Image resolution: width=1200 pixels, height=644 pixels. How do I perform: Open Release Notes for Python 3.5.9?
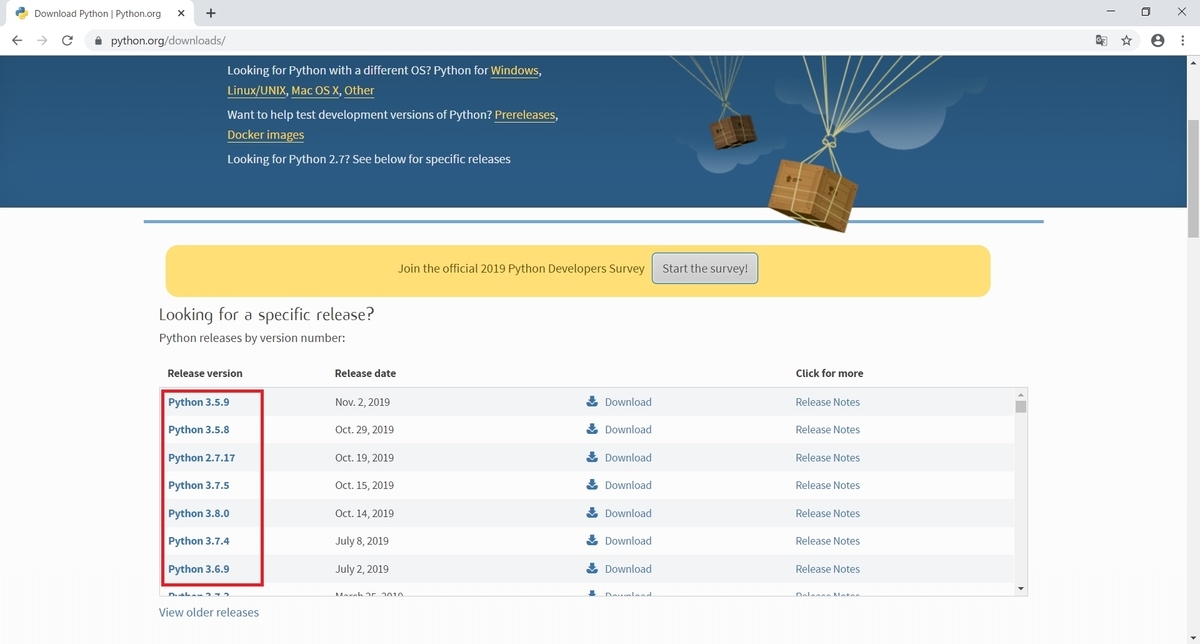(x=827, y=402)
